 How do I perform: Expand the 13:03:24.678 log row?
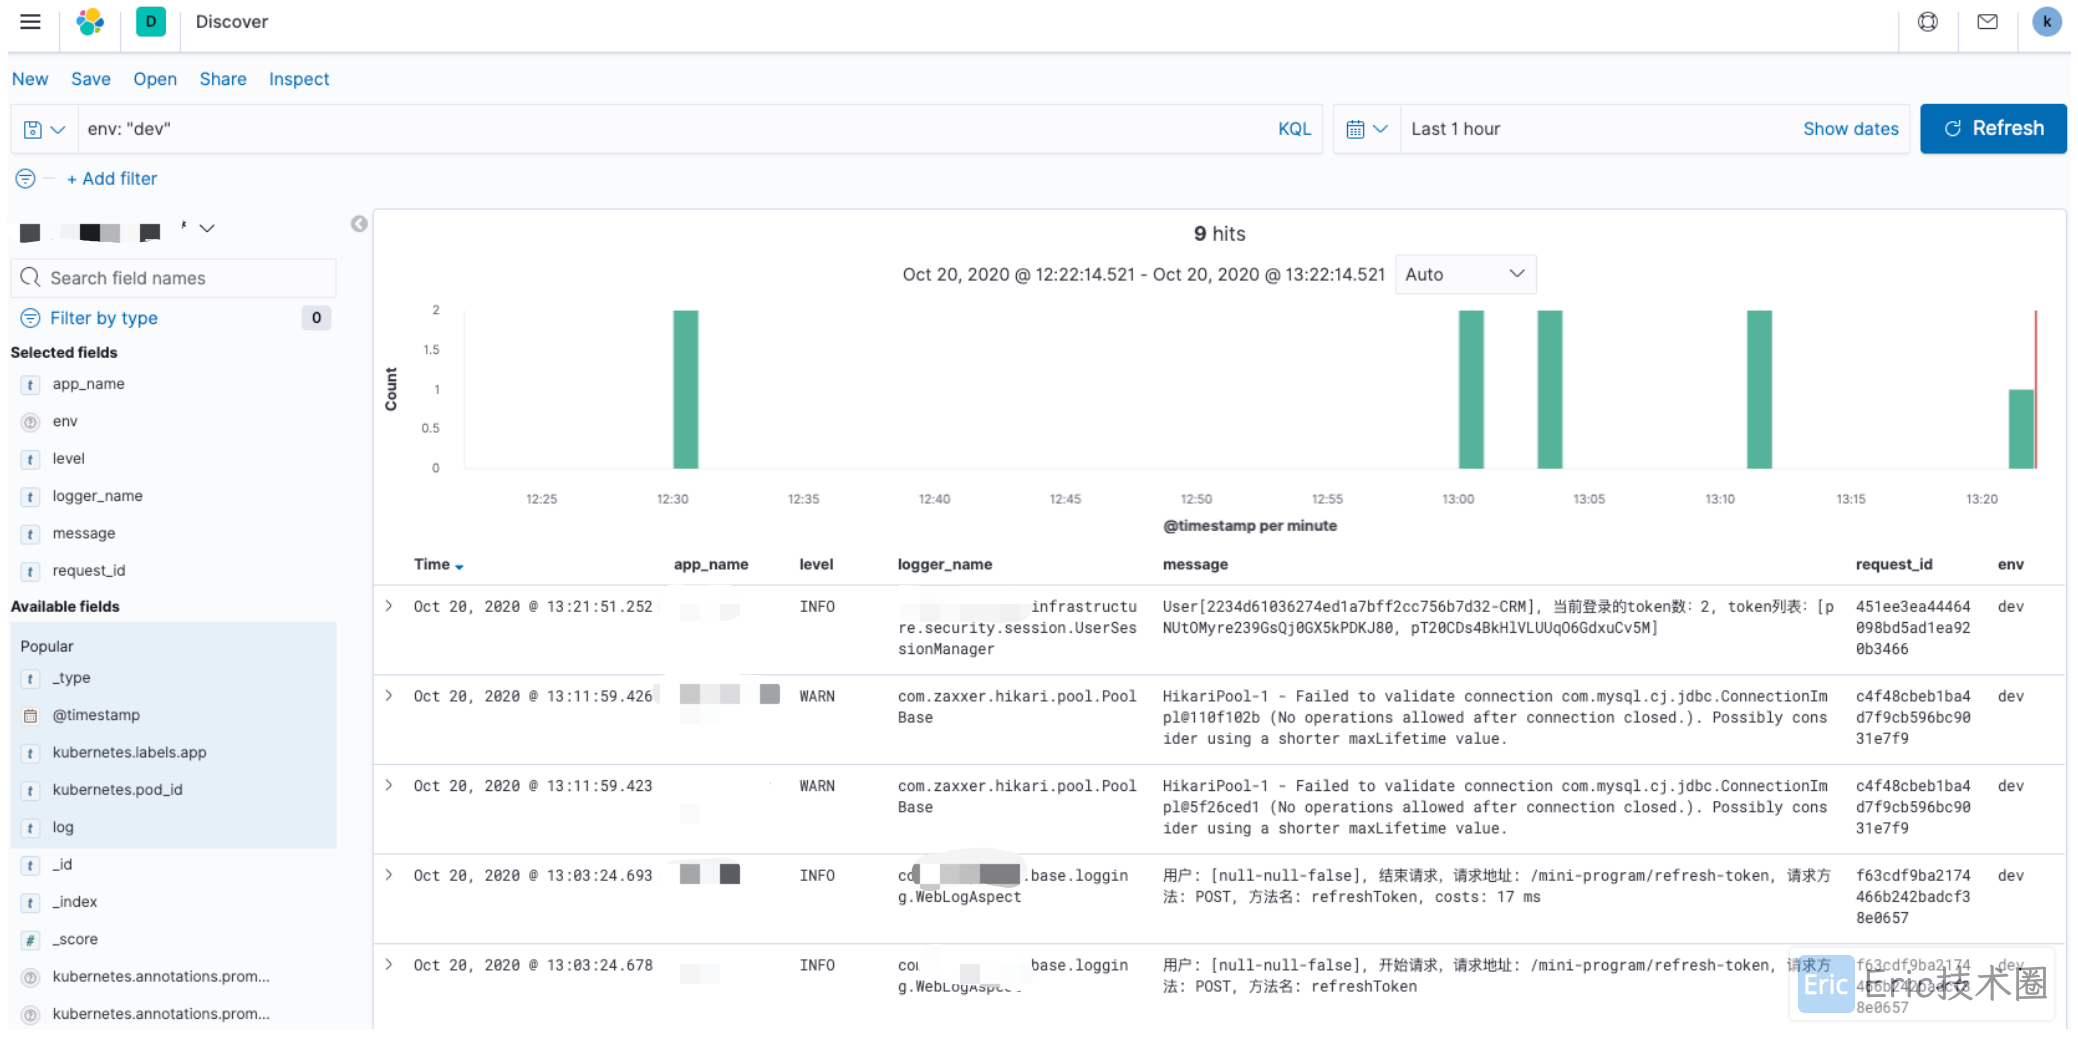[x=389, y=965]
